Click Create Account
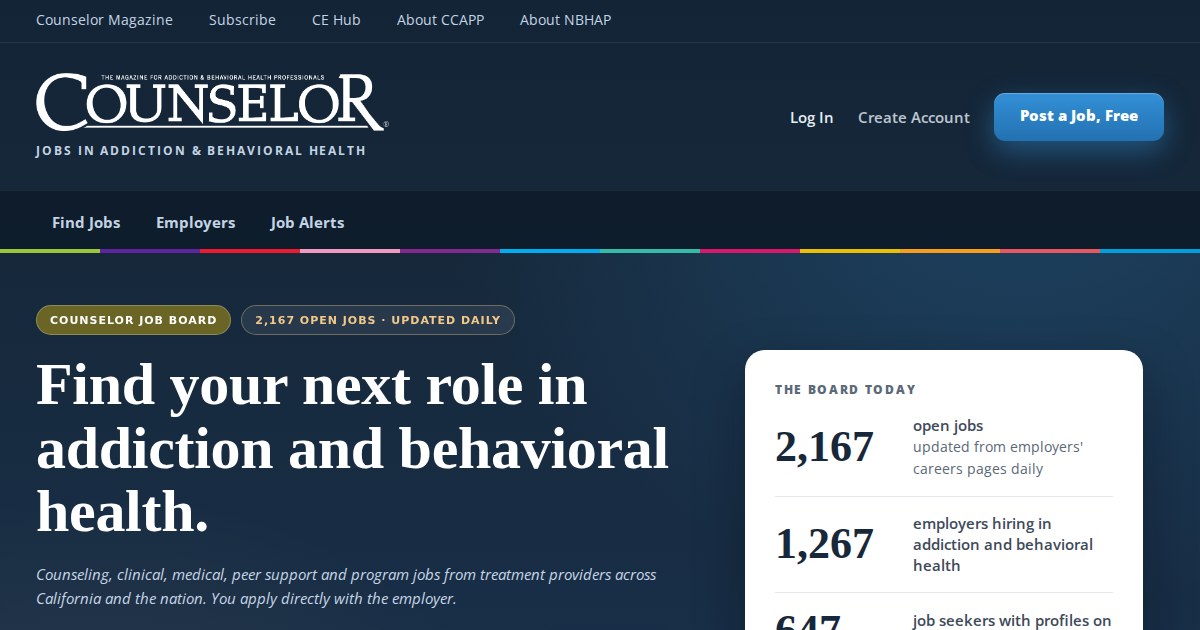 tap(914, 118)
